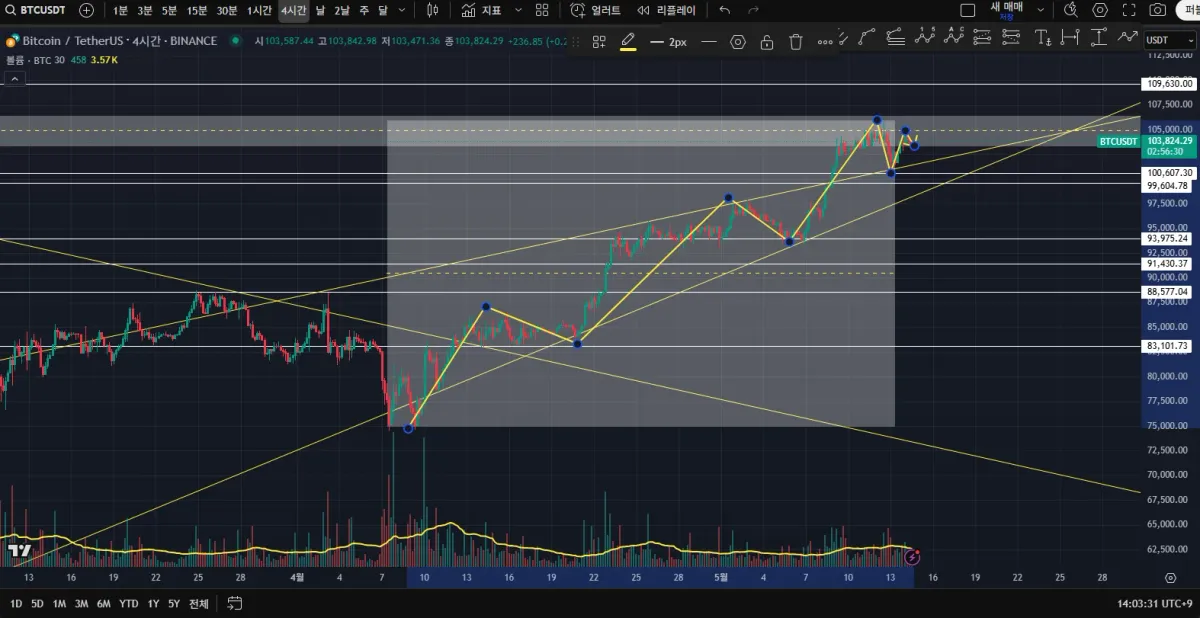The width and height of the screenshot is (1200, 618).
Task: Set the range to 1M
Action: coord(59,603)
